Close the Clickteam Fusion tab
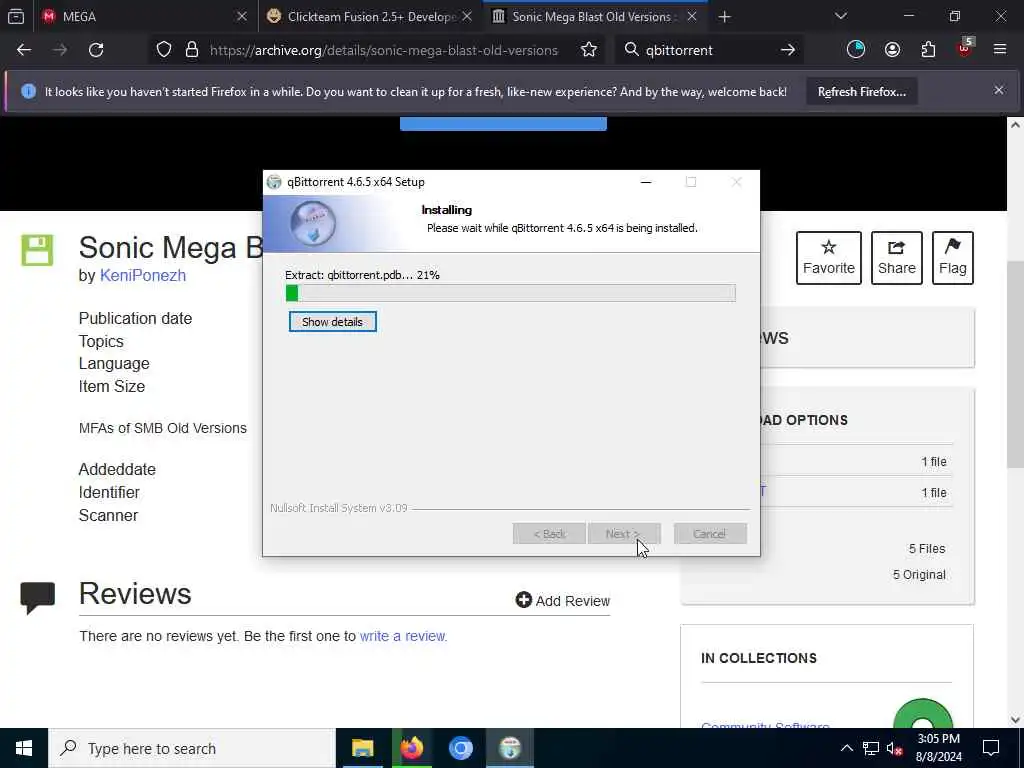The image size is (1024, 768). coord(467,16)
